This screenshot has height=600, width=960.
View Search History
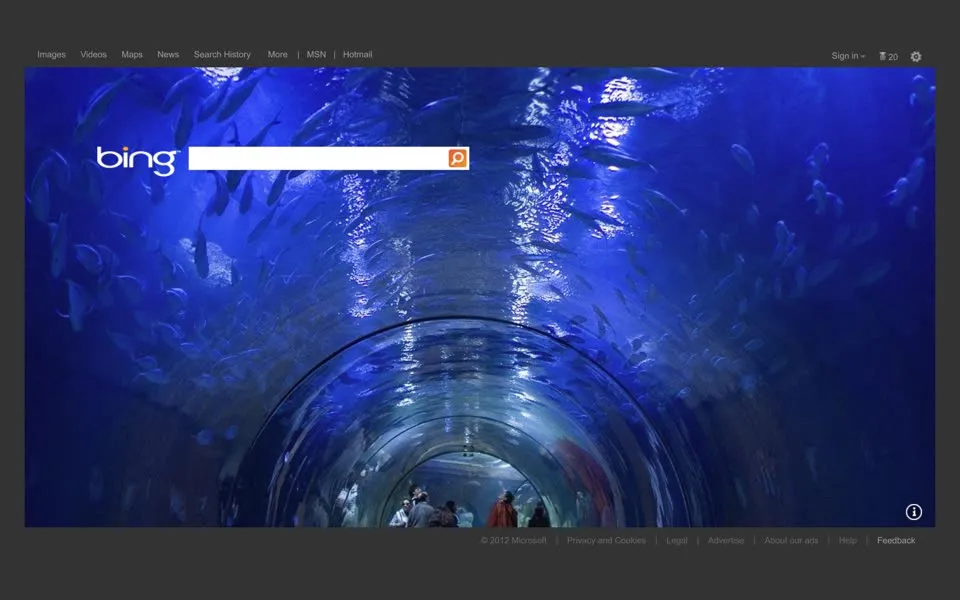click(x=222, y=54)
